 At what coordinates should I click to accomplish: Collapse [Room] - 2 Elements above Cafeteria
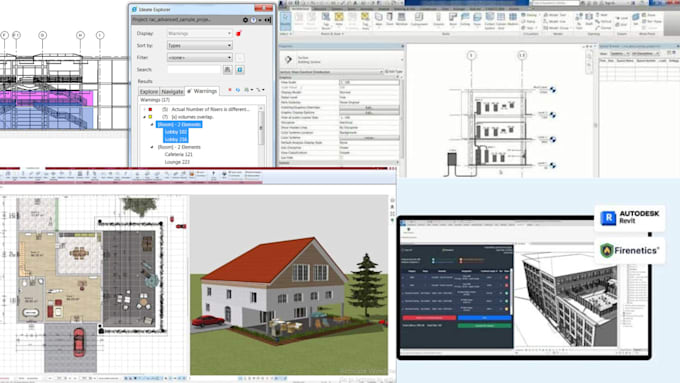(x=152, y=147)
